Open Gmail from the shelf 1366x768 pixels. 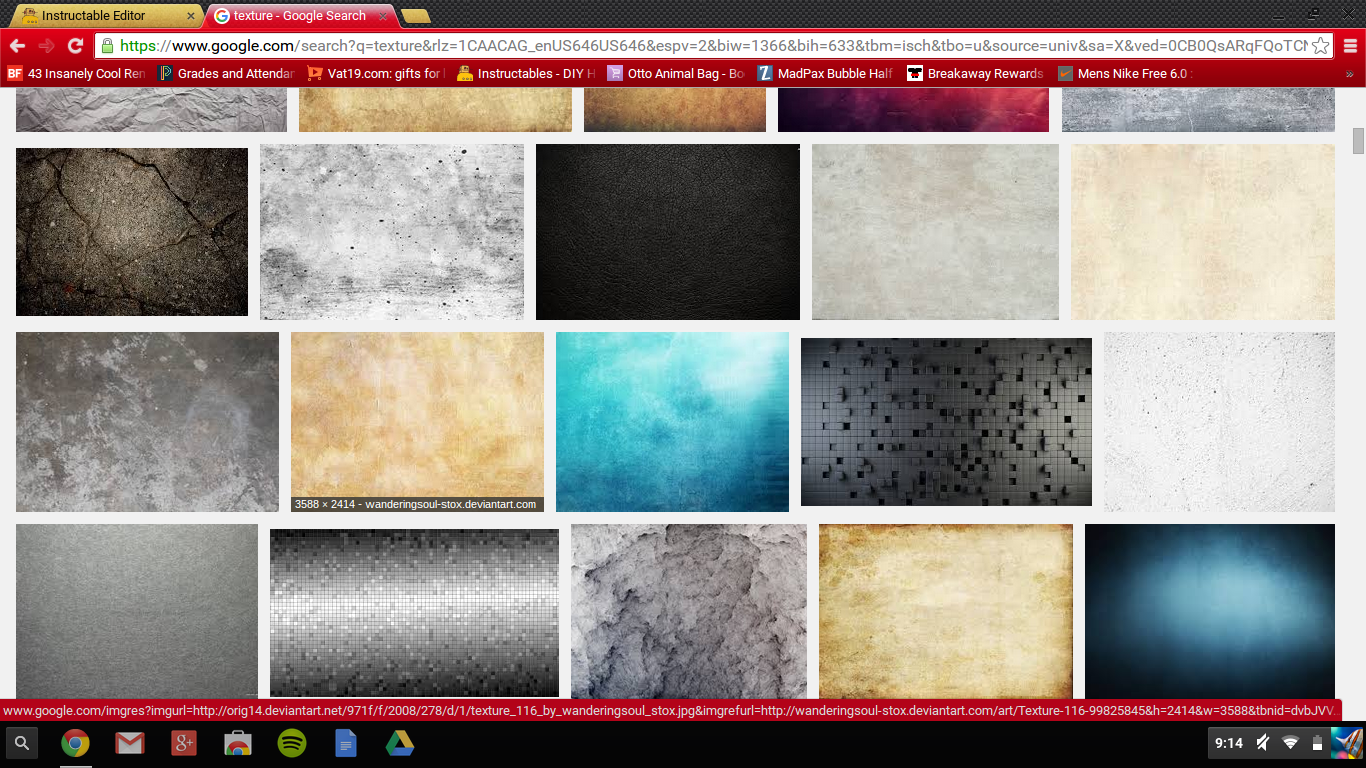point(129,743)
